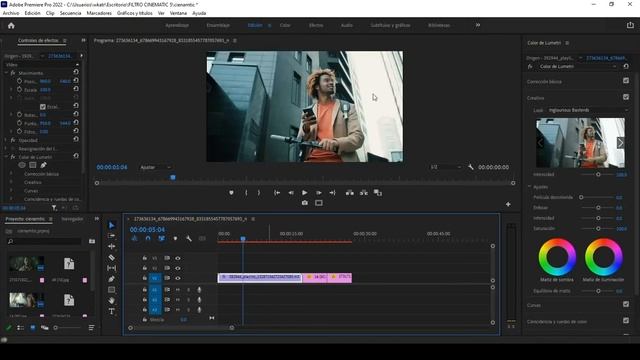Screen dimensions: 640x360
Task: Open program monitor button editor plus
Action: pyautogui.click(x=508, y=204)
